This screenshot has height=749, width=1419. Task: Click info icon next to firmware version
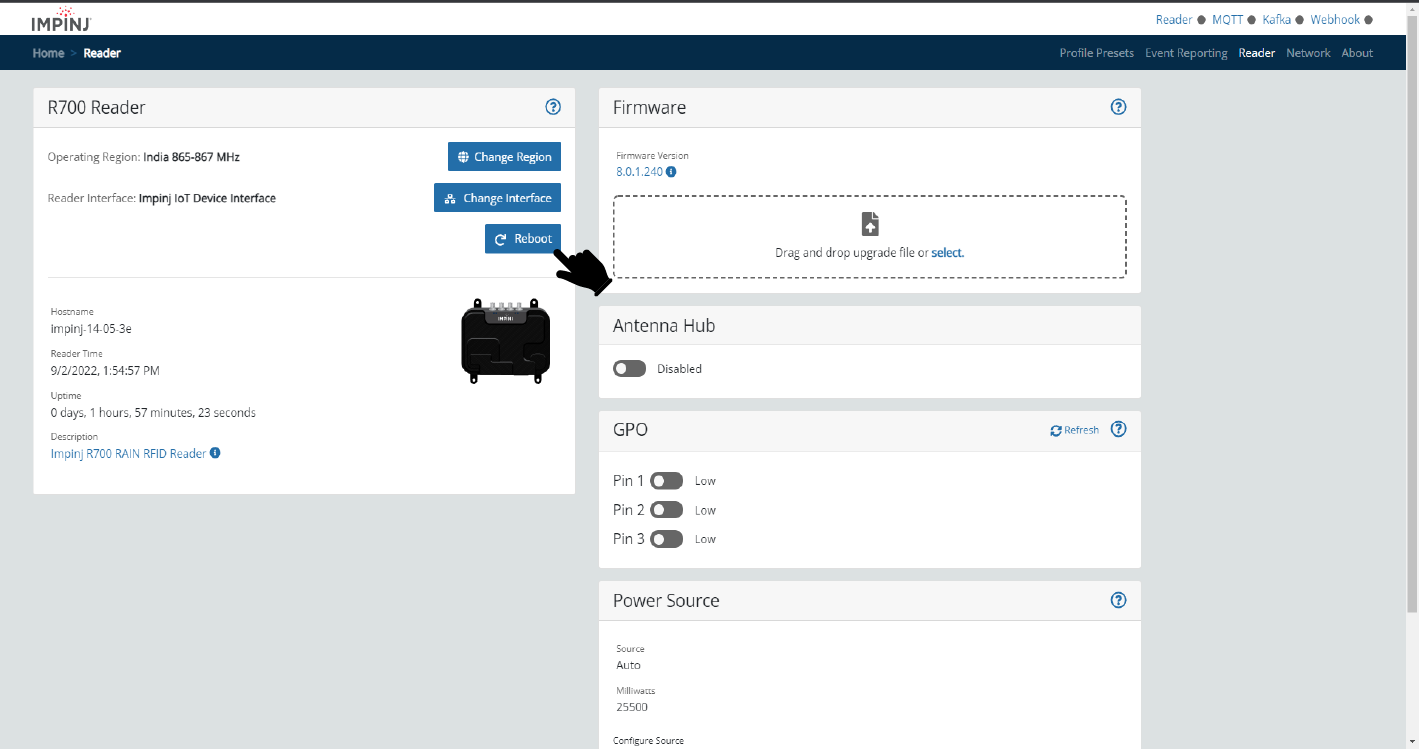[x=671, y=172]
